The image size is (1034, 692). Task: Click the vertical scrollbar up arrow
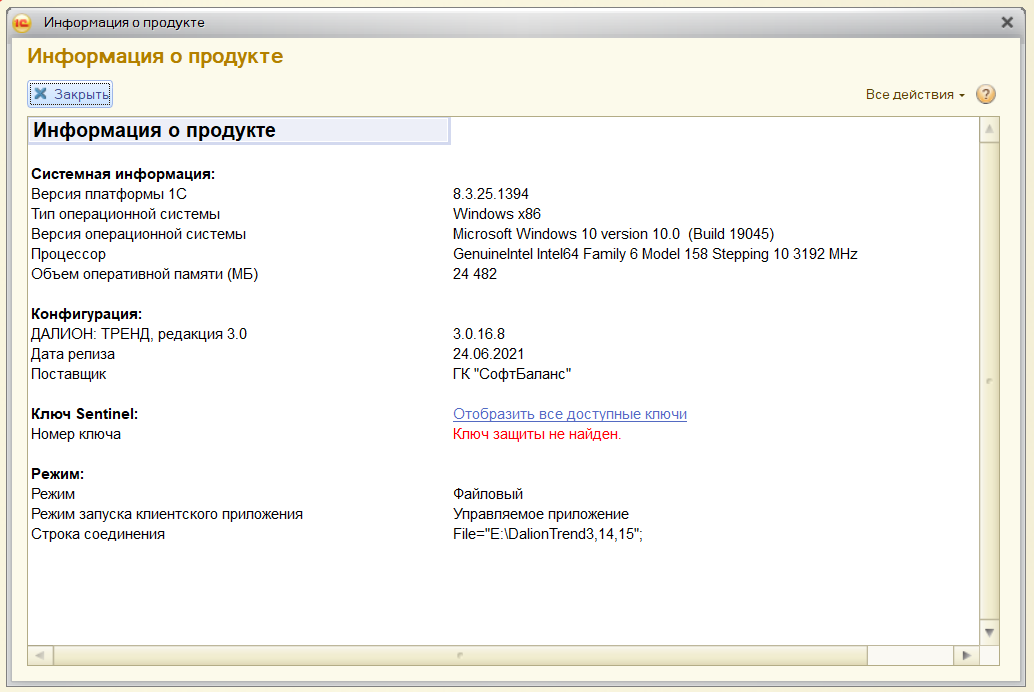989,129
